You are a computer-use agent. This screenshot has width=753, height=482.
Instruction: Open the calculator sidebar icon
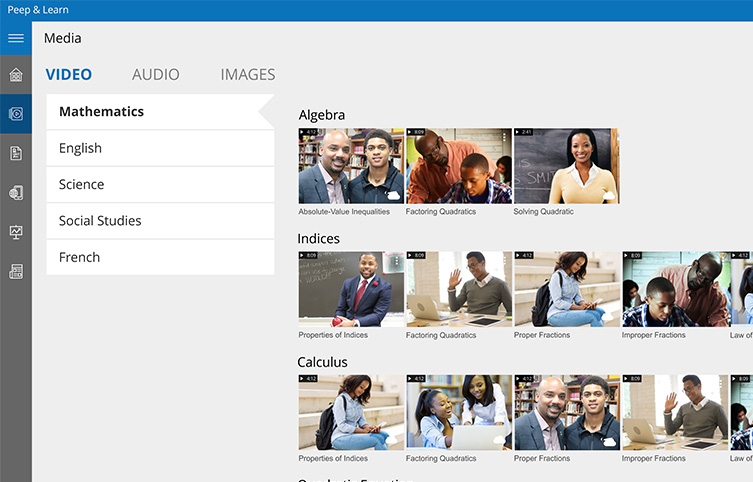coord(16,272)
